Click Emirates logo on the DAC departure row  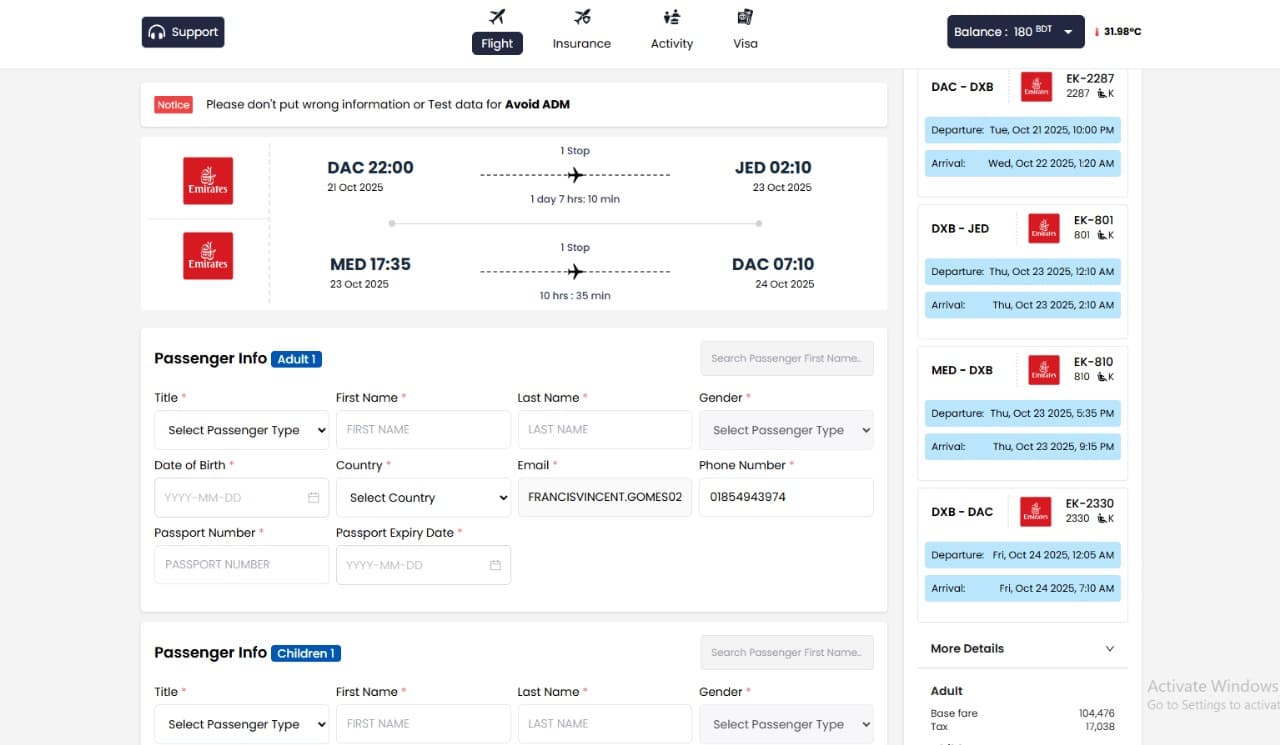(x=207, y=180)
